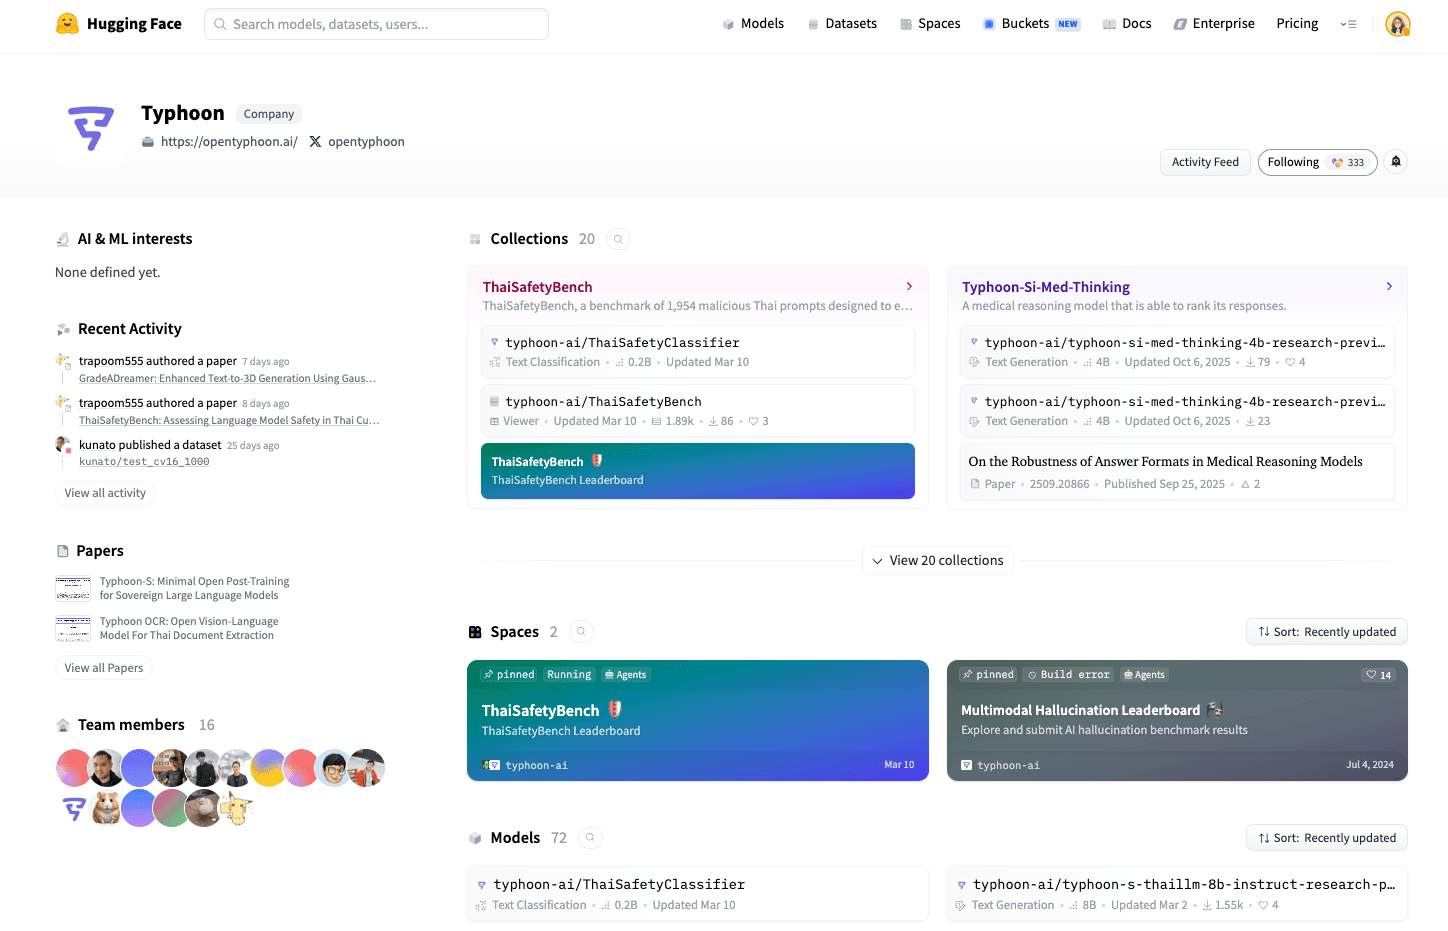
Task: Open Typhoon-S Minimal Open Post-Training paper
Action: [x=194, y=588]
